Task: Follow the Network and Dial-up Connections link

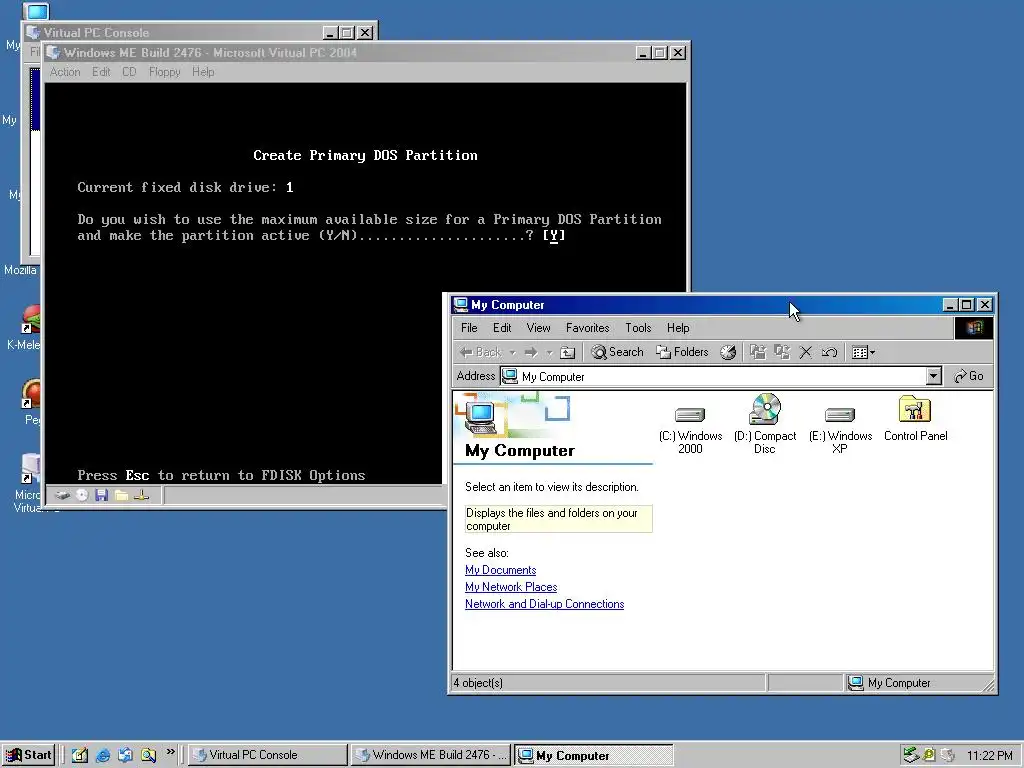Action: pyautogui.click(x=544, y=604)
